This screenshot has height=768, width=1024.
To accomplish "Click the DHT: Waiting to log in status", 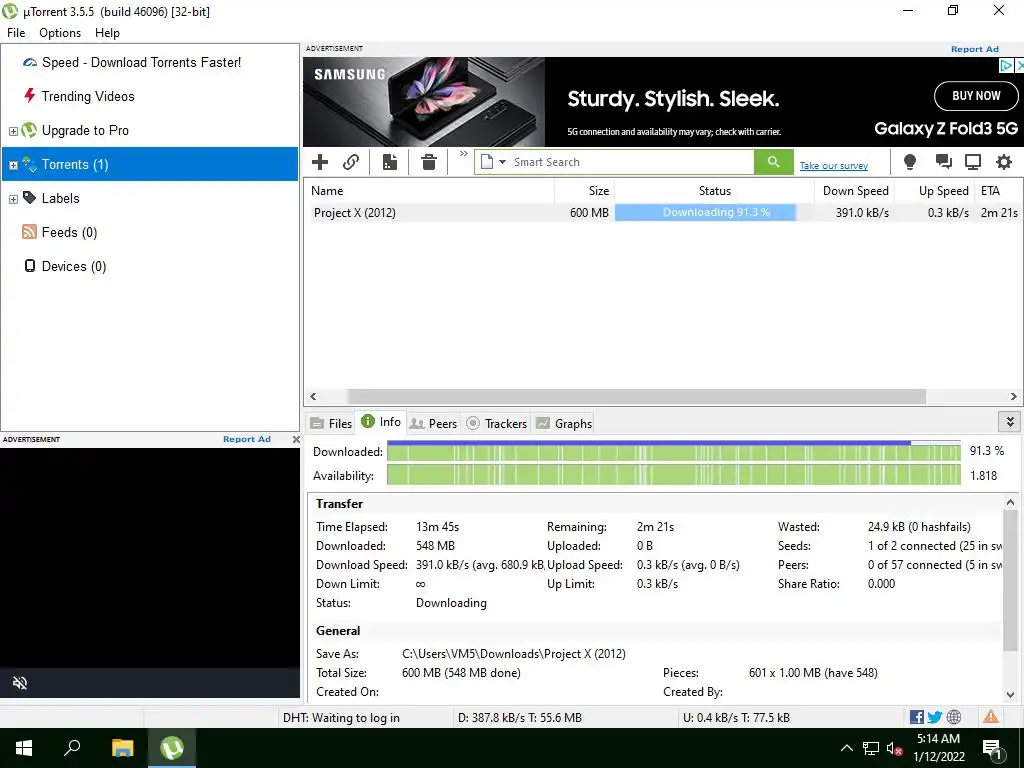I will point(341,718).
